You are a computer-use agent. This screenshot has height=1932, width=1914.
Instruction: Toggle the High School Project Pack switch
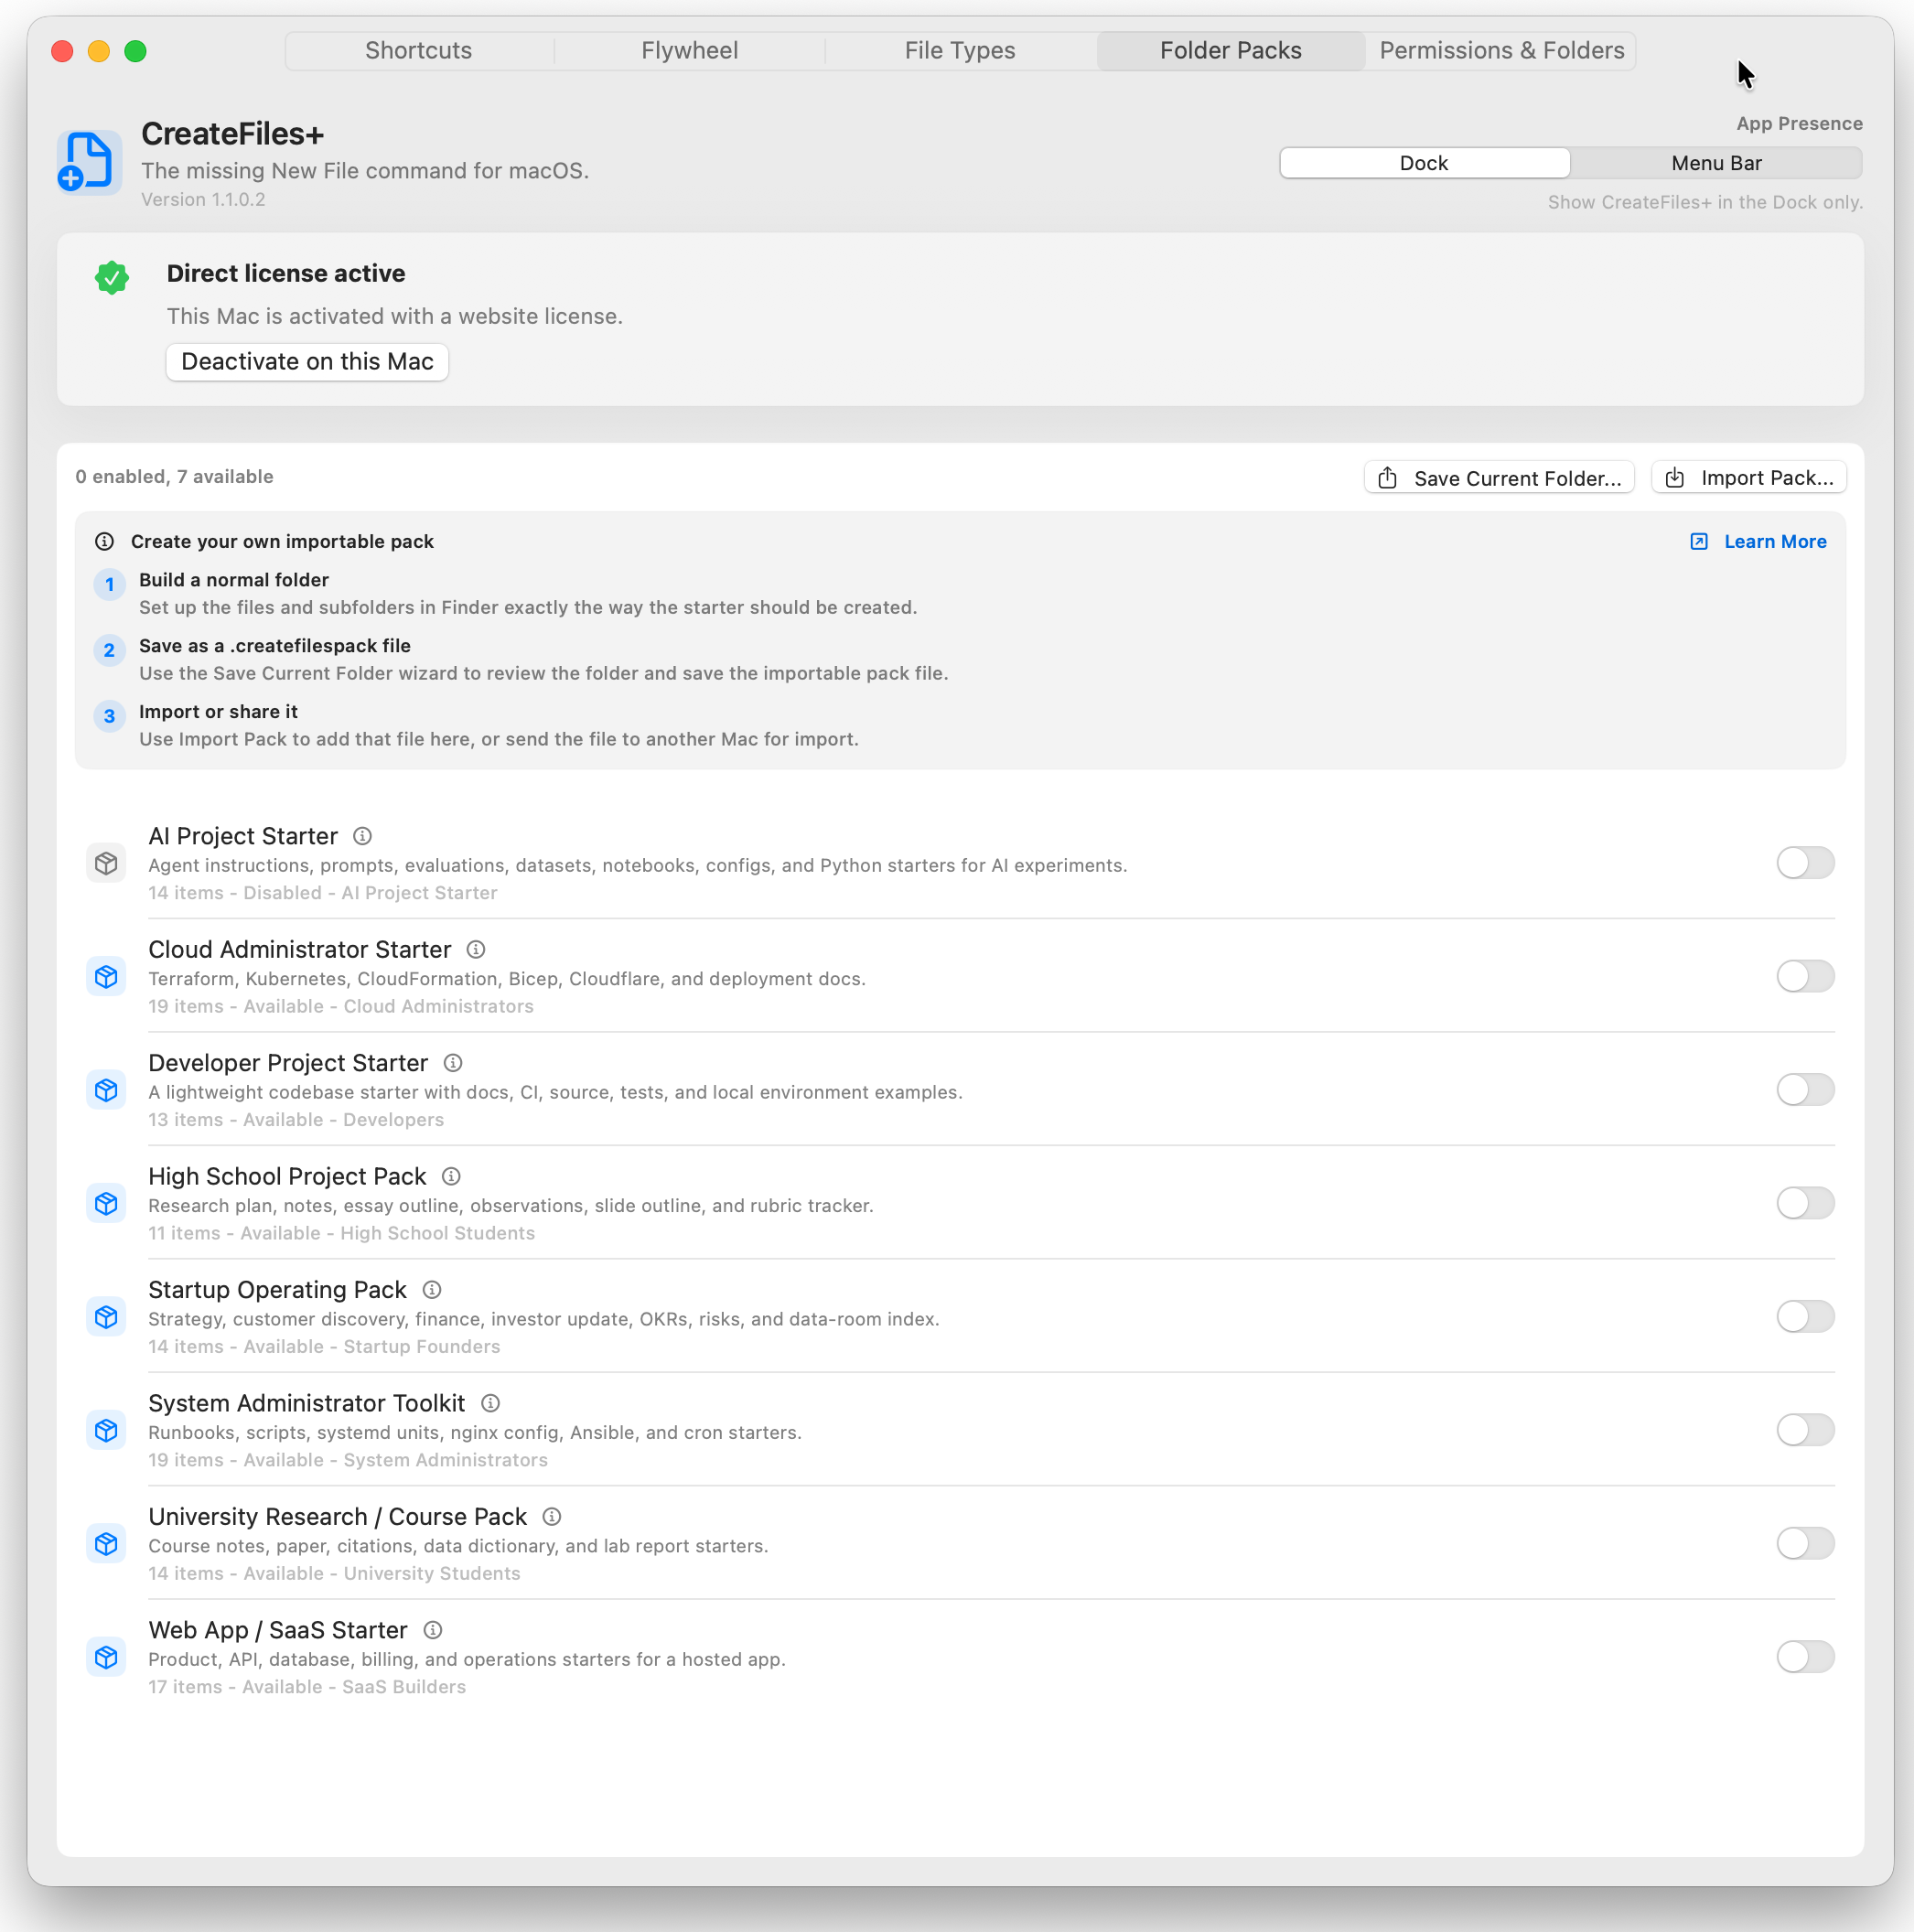1805,1203
